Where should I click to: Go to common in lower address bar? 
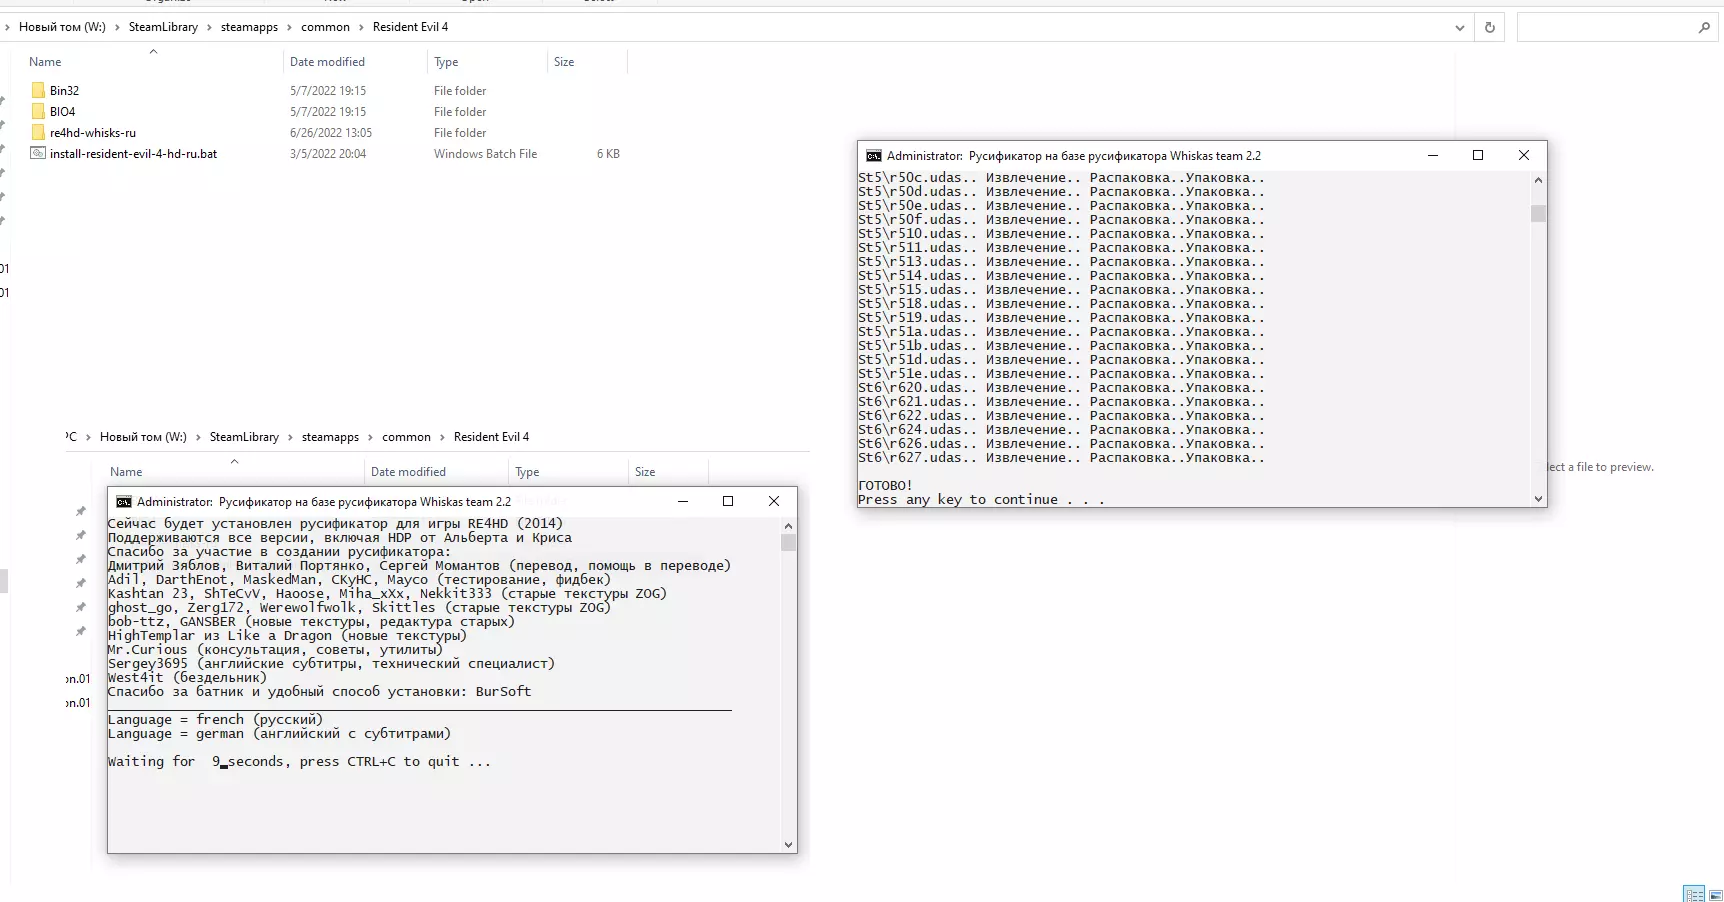click(x=406, y=437)
